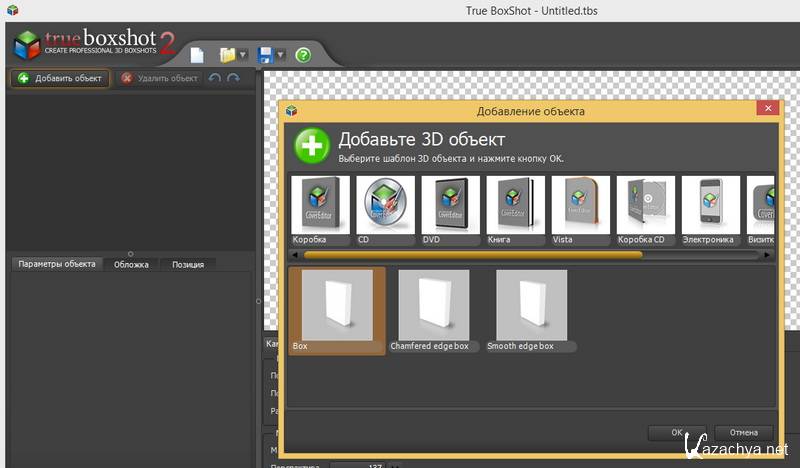Click the orange category scrollbar
Screen dimensions: 800x468
(472, 254)
